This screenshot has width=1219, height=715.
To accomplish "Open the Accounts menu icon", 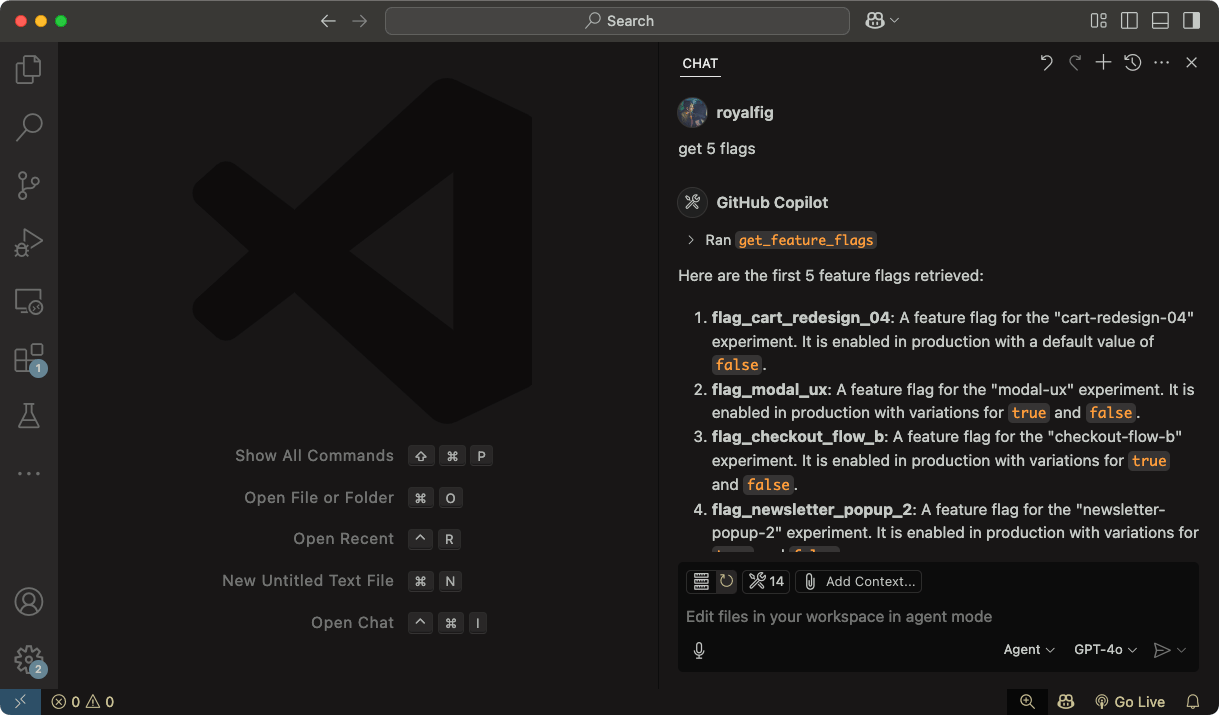I will pos(29,602).
